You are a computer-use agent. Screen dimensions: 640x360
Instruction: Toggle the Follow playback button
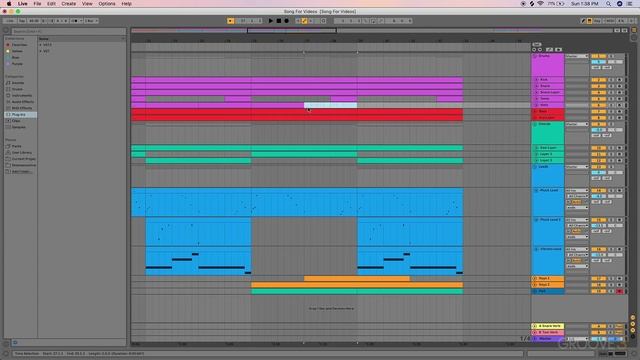[x=231, y=21]
